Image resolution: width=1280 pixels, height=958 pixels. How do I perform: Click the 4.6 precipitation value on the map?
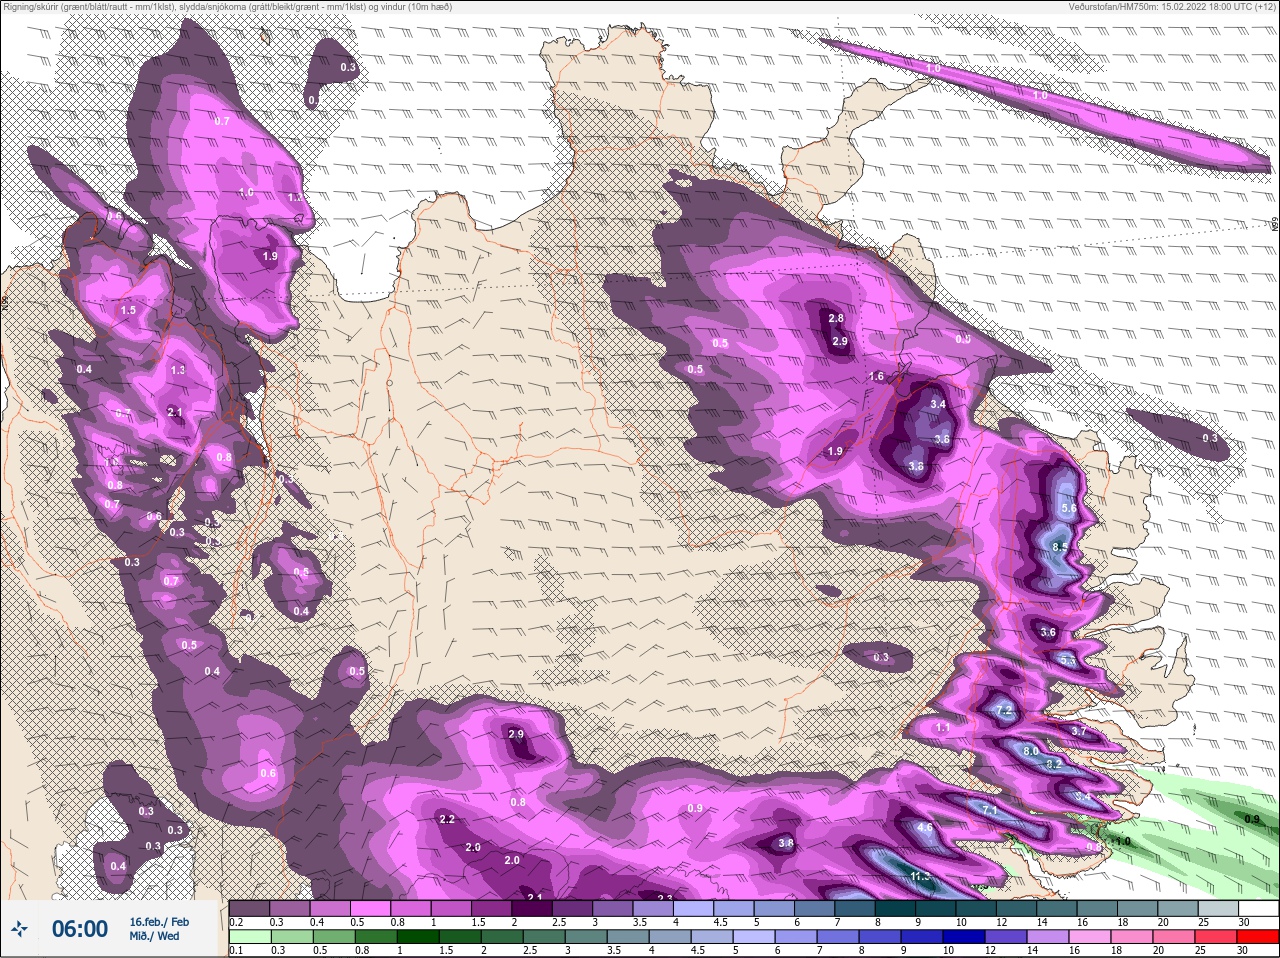[x=925, y=828]
